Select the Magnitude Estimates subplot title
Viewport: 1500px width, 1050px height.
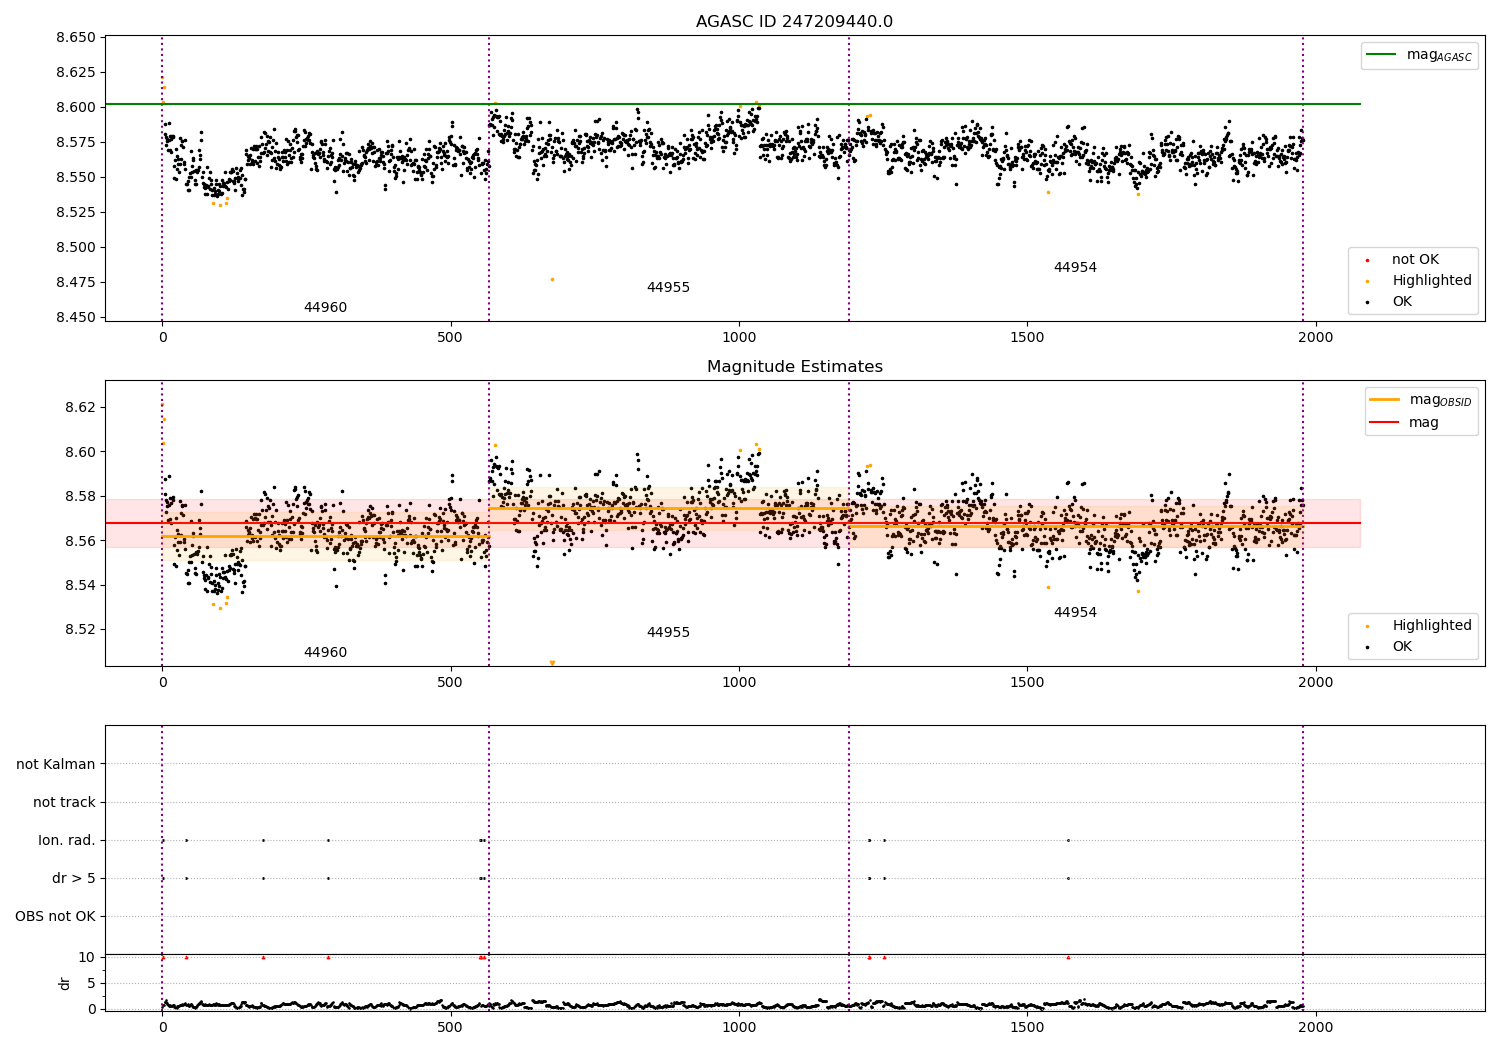794,367
